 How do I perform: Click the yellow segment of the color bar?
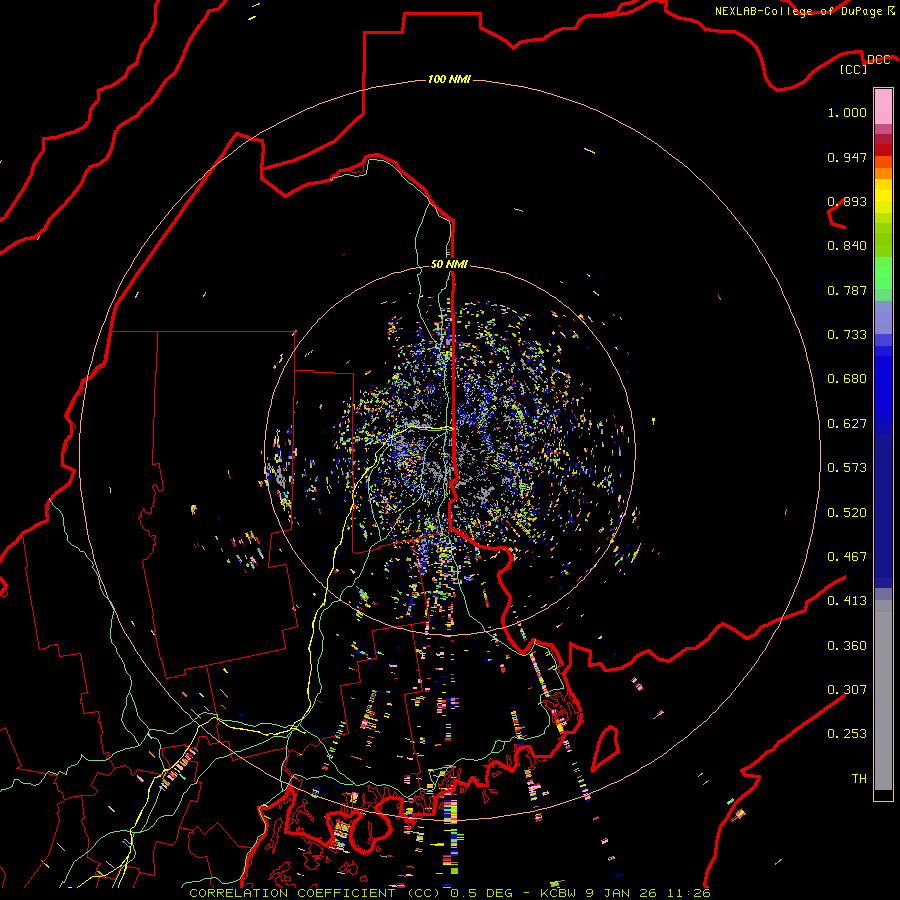click(883, 196)
